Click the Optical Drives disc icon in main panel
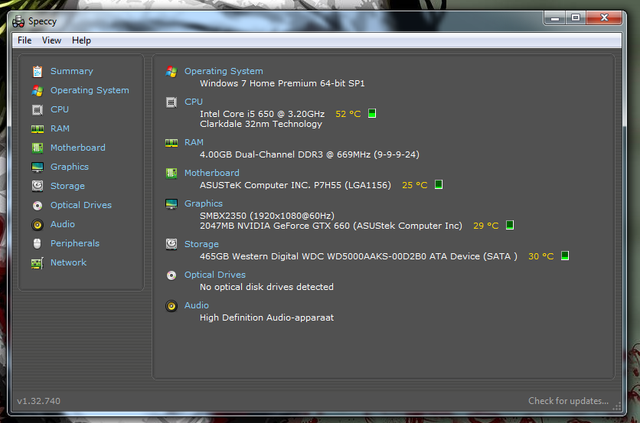The image size is (640, 423). pyautogui.click(x=171, y=275)
